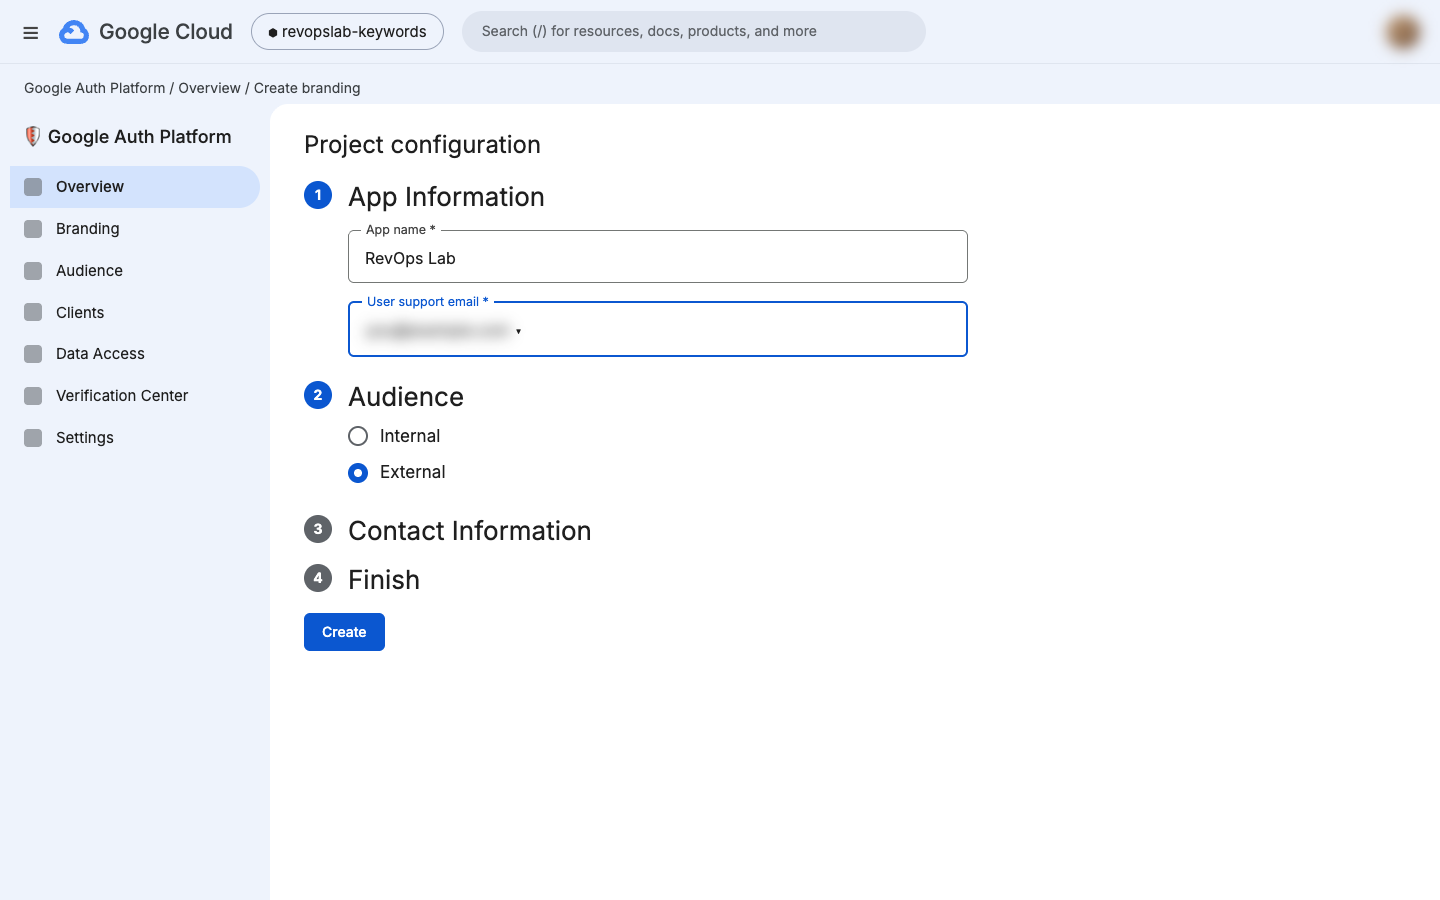The height and width of the screenshot is (900, 1440).
Task: Go to Google Auth Platform breadcrumb
Action: point(95,88)
